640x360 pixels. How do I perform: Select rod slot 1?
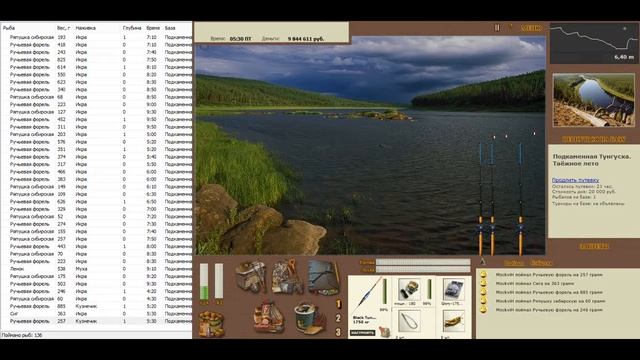[x=338, y=304]
